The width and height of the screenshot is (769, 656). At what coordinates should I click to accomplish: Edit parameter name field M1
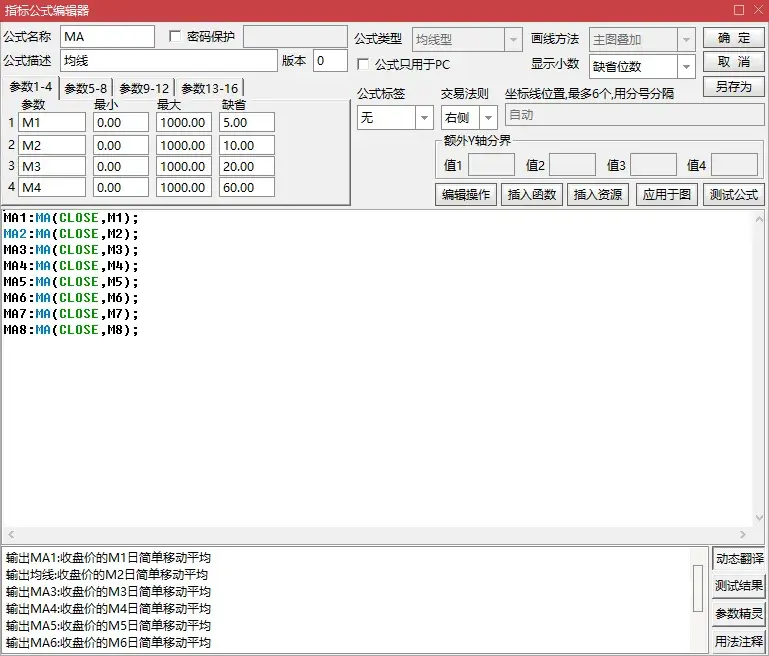pyautogui.click(x=52, y=123)
